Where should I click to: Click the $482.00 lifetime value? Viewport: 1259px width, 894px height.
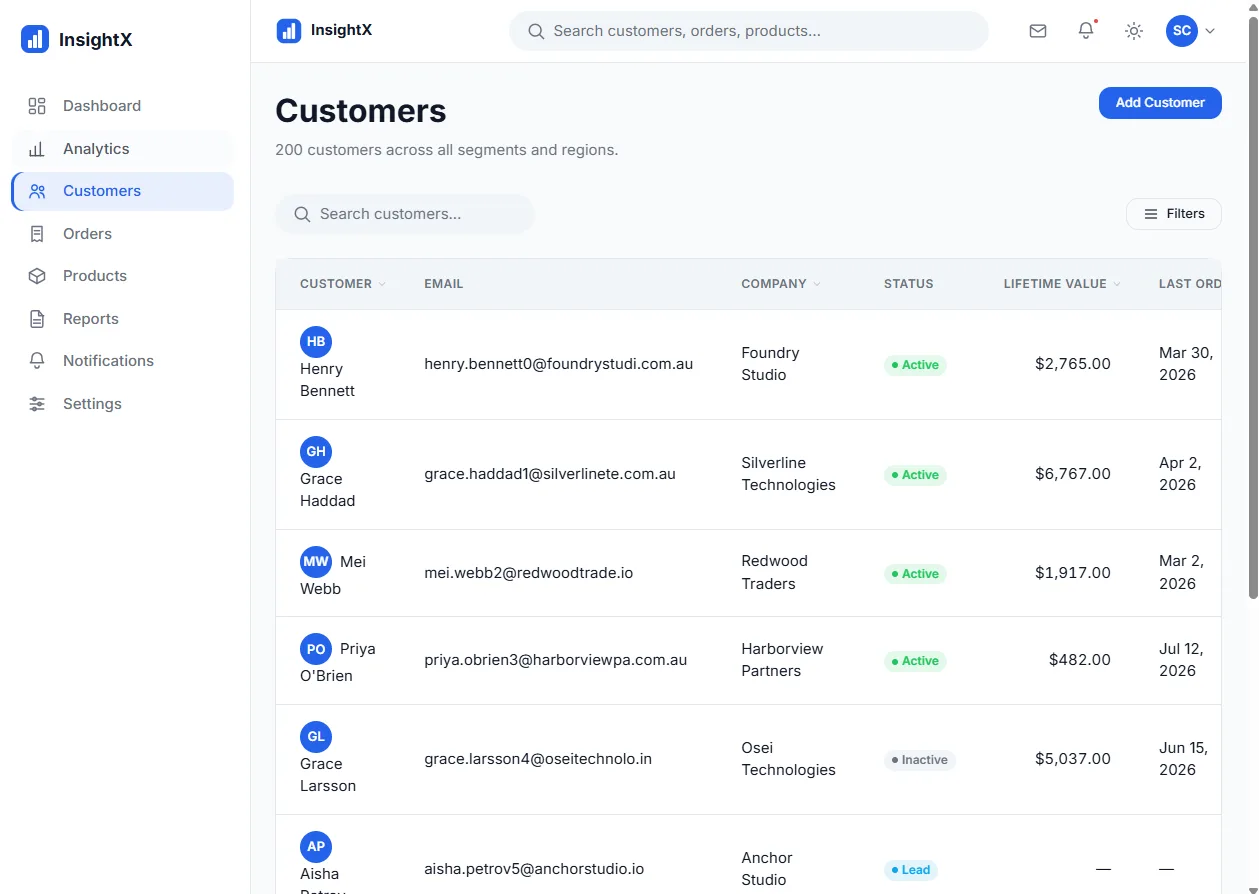point(1080,660)
